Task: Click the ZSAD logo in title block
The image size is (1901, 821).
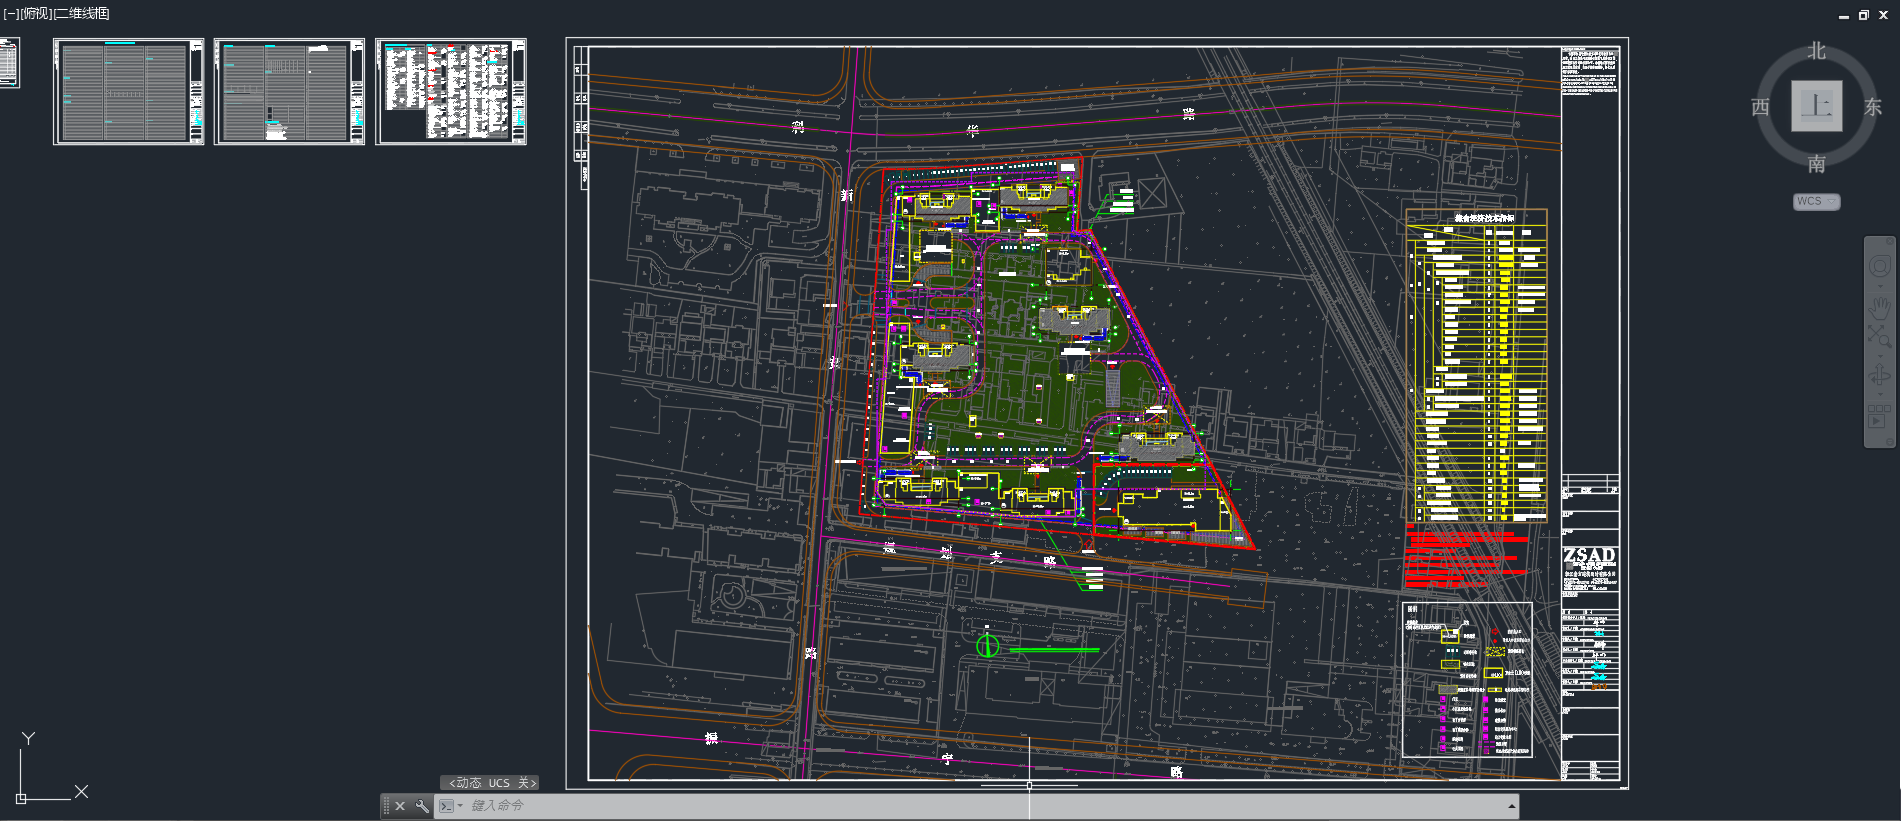Action: [x=1589, y=555]
